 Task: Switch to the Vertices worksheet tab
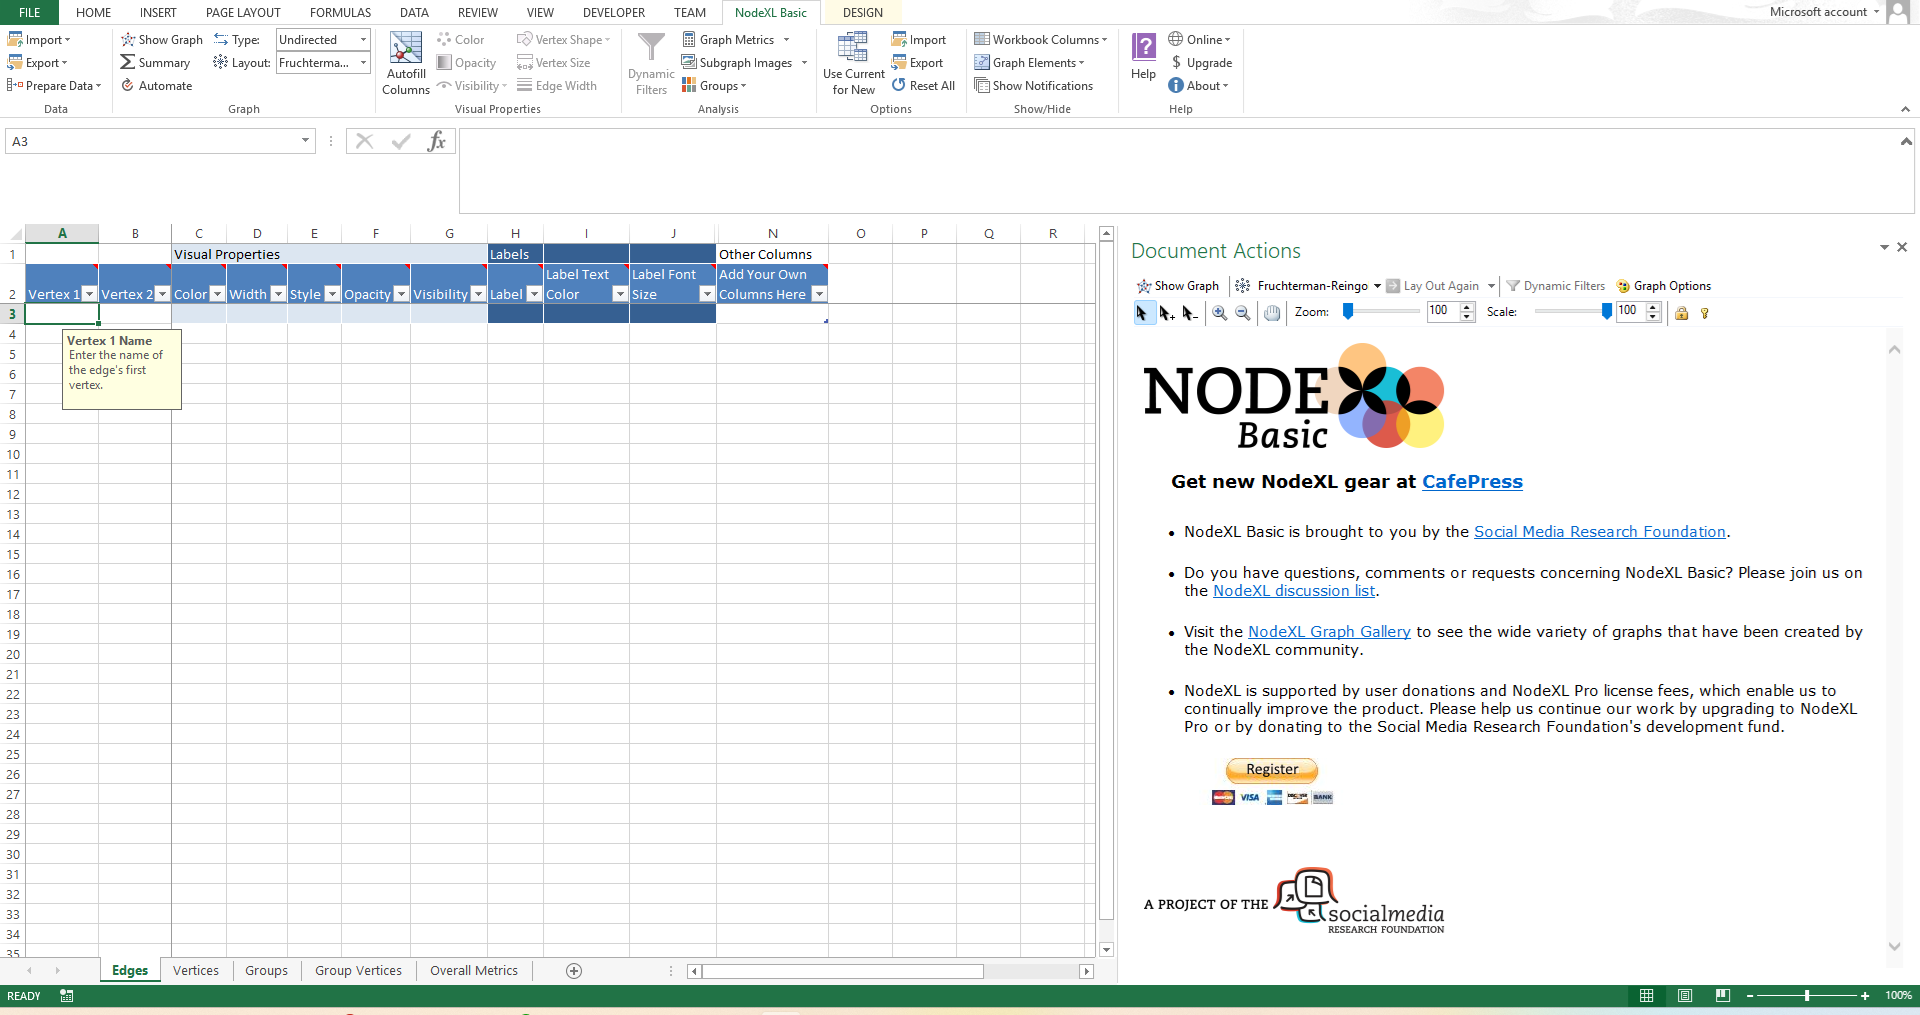[x=196, y=971]
